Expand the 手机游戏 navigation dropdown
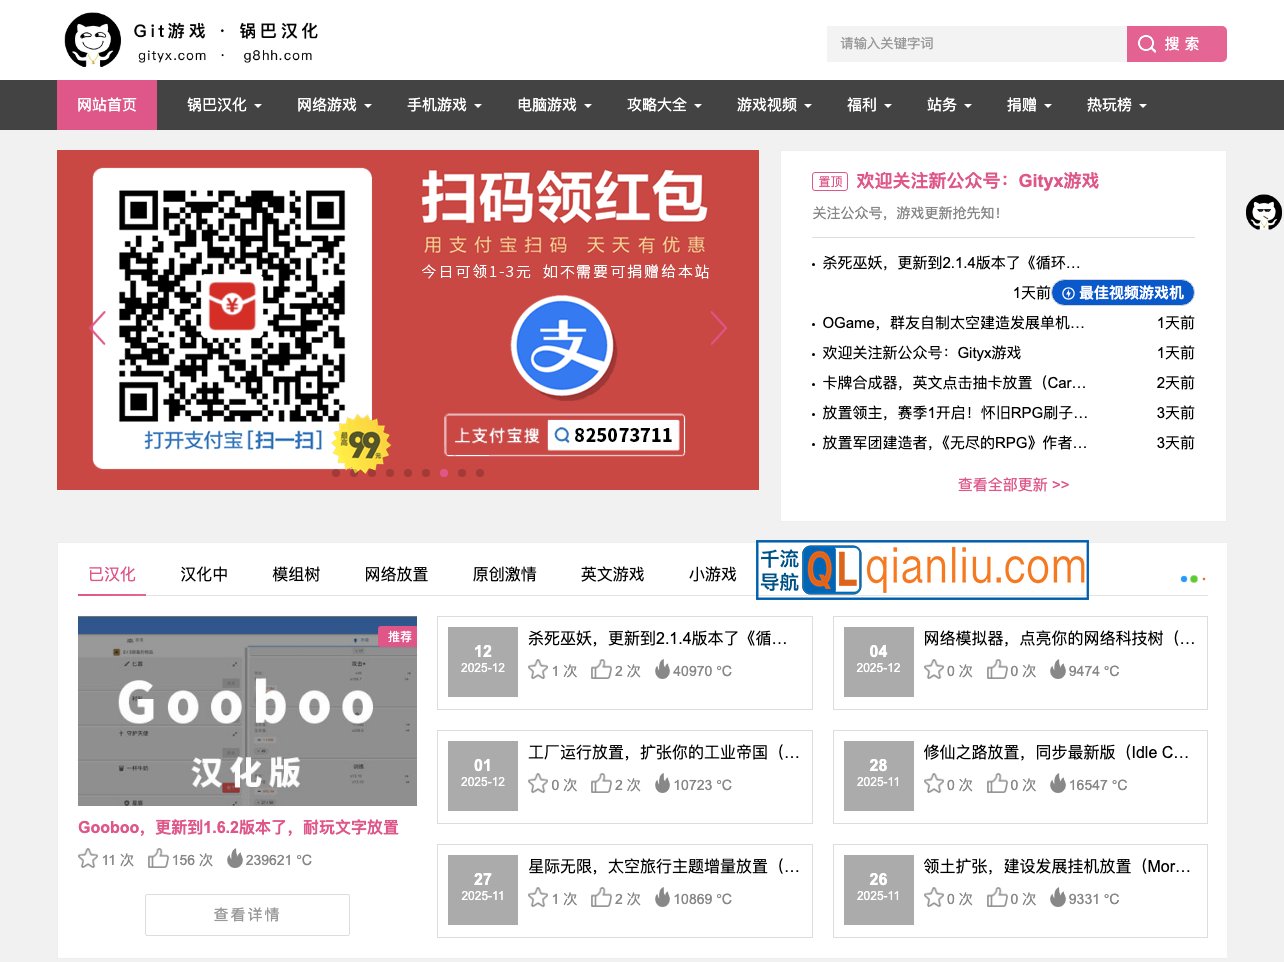 click(x=444, y=105)
